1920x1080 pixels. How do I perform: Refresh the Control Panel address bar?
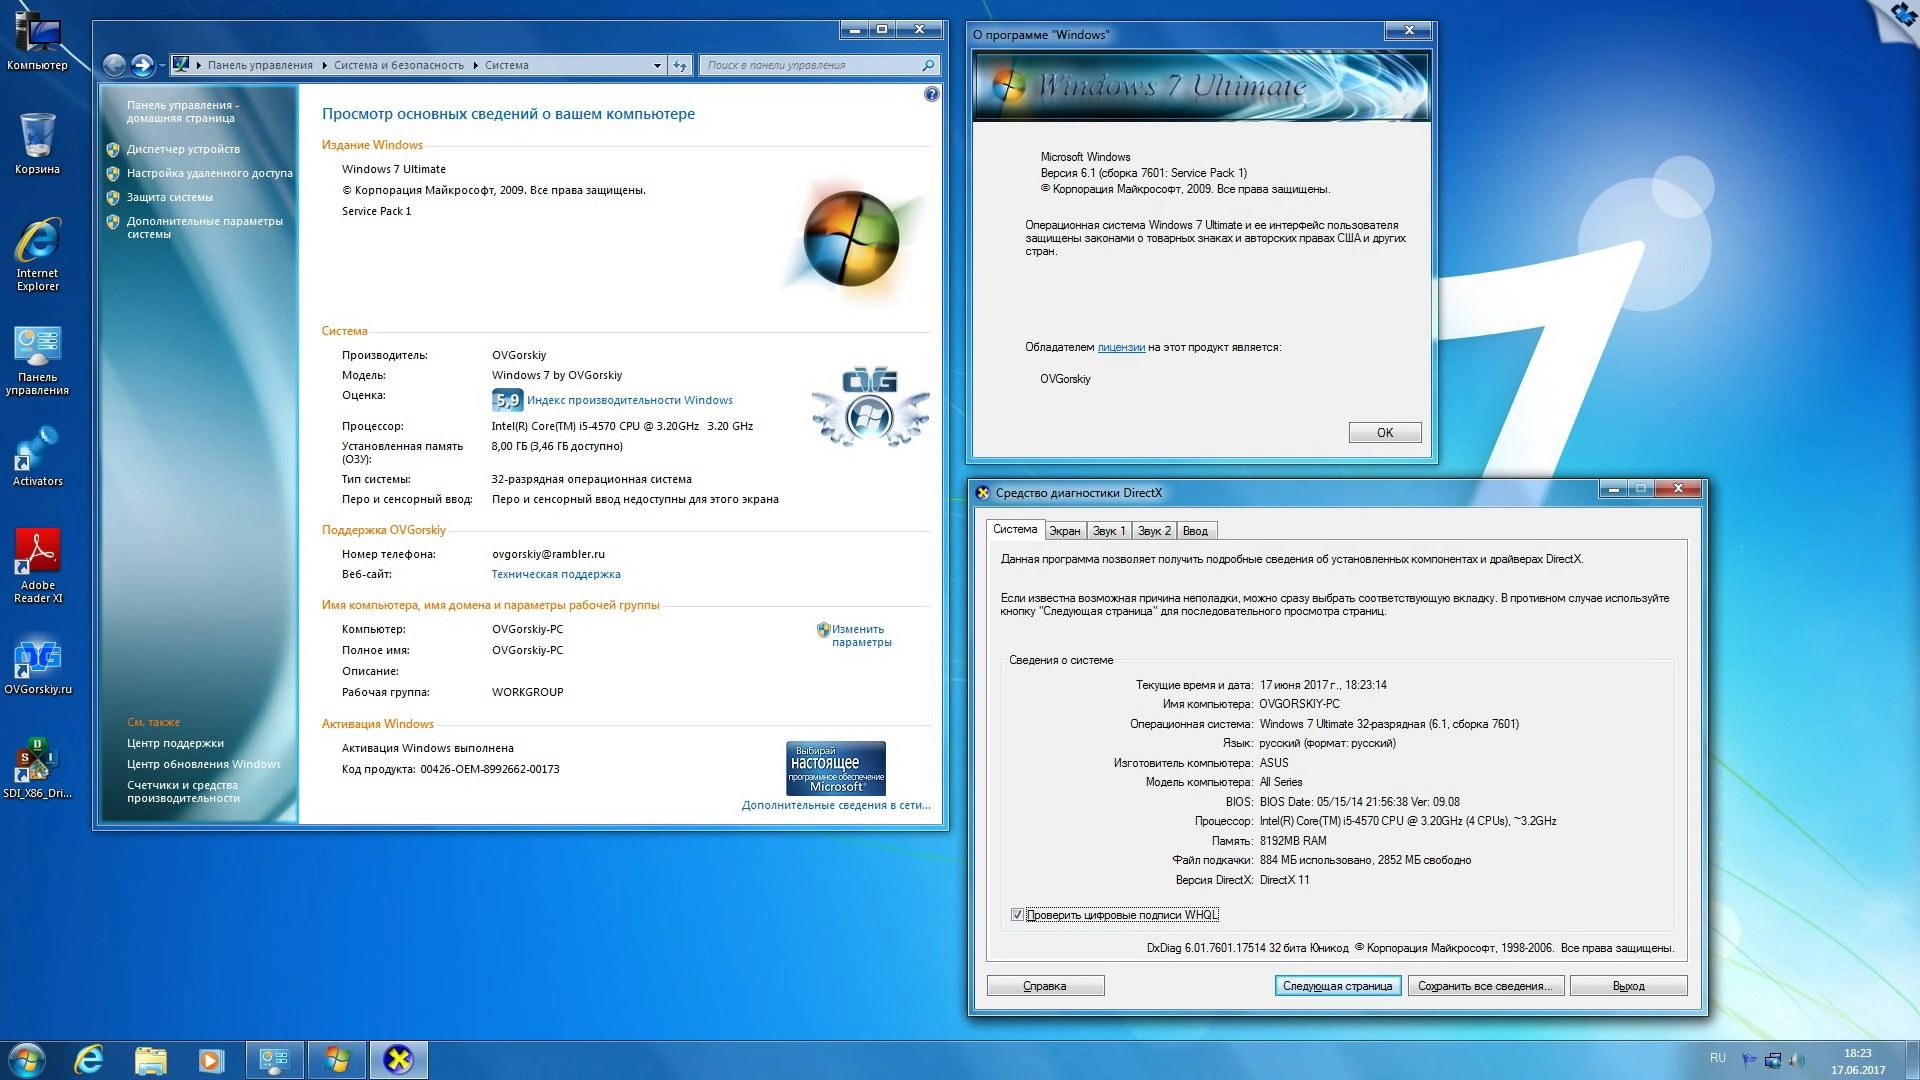coord(680,65)
